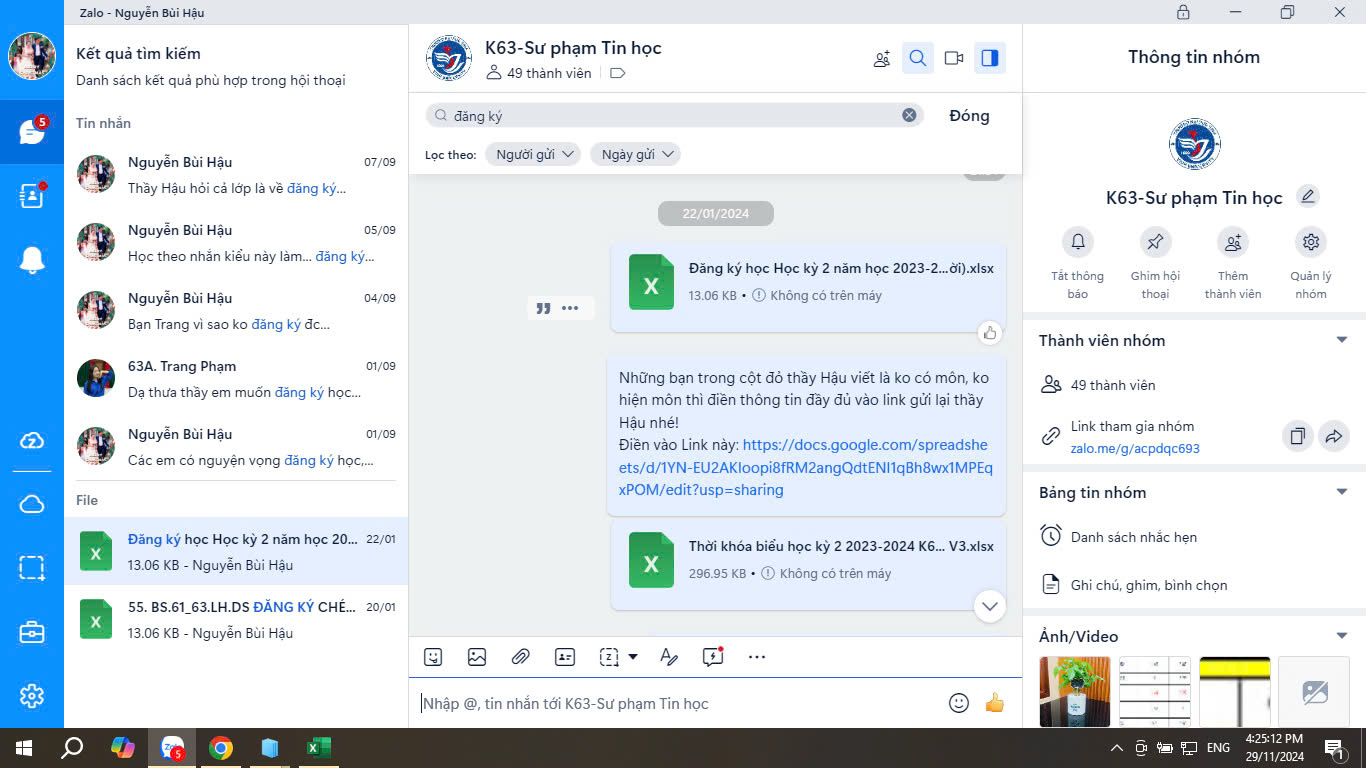The image size is (1366, 768).
Task: Open the Contacts icon in sidebar
Action: [32, 195]
